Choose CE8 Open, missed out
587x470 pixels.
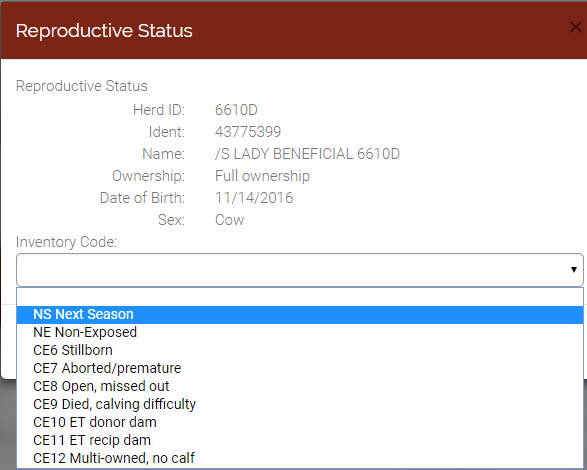300,386
